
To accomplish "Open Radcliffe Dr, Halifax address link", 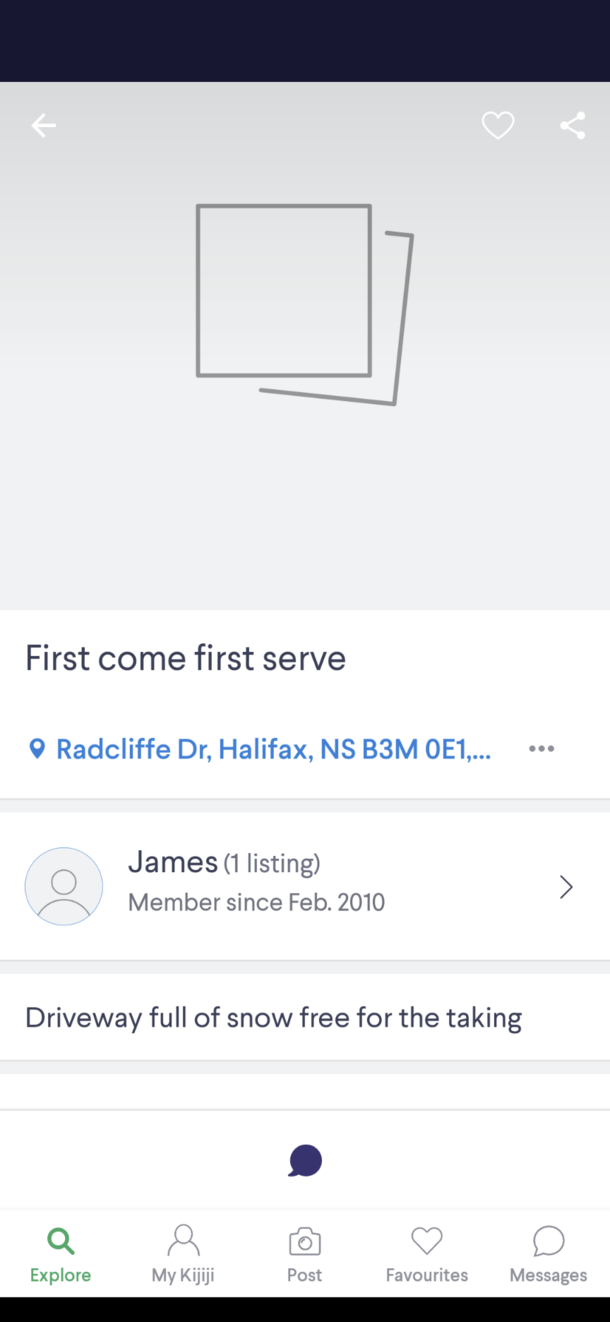I will tap(273, 749).
